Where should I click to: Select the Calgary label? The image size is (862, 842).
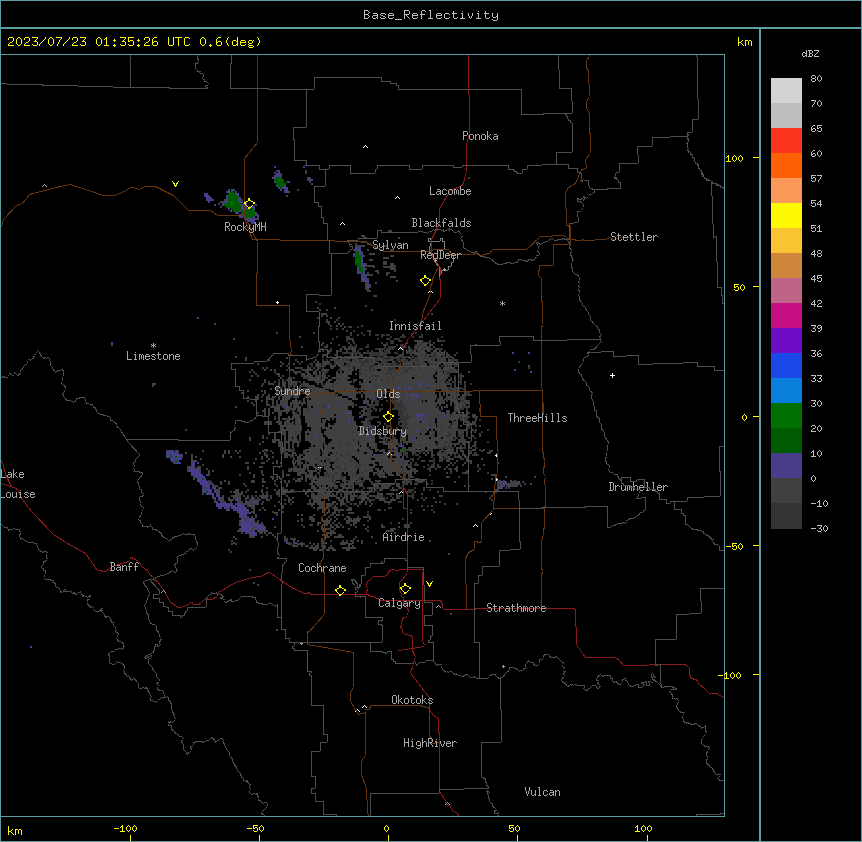pos(399,603)
